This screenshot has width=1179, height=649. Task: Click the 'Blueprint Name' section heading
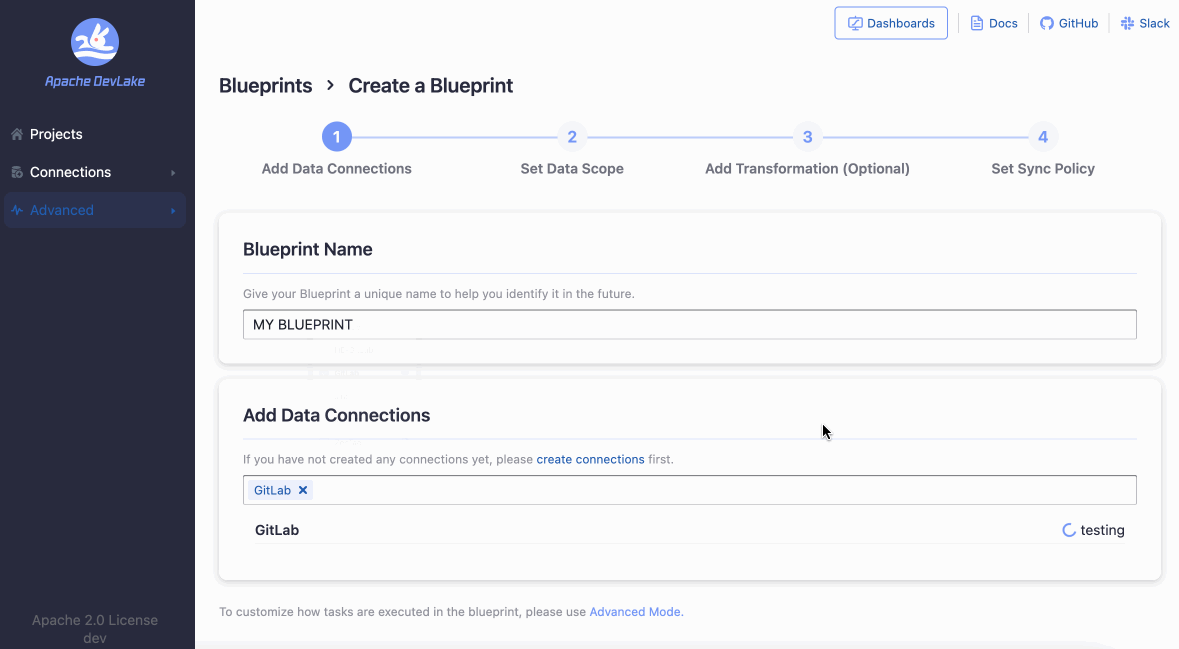point(308,250)
